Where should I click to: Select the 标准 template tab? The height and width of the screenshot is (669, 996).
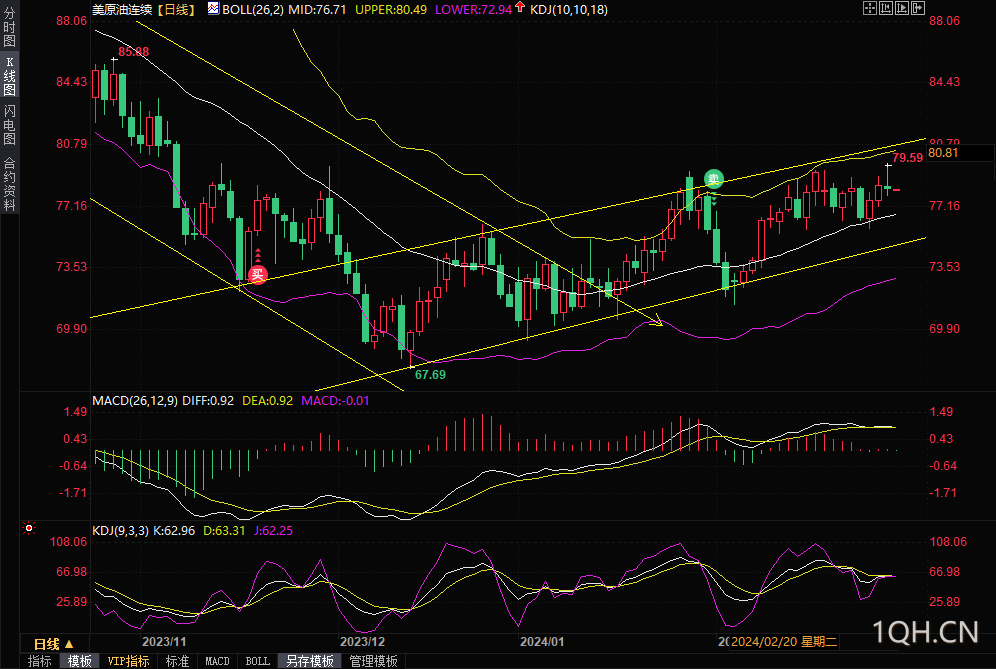pos(177,661)
